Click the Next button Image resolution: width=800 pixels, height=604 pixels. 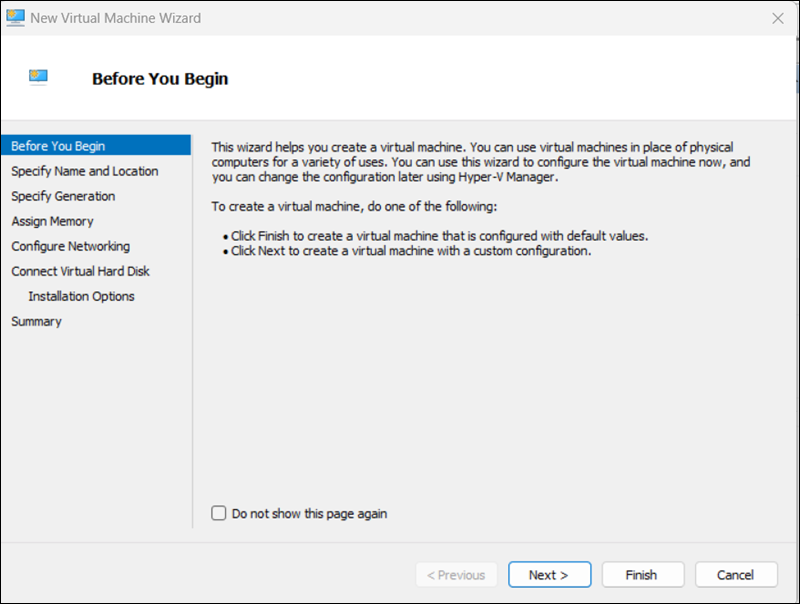[x=549, y=575]
